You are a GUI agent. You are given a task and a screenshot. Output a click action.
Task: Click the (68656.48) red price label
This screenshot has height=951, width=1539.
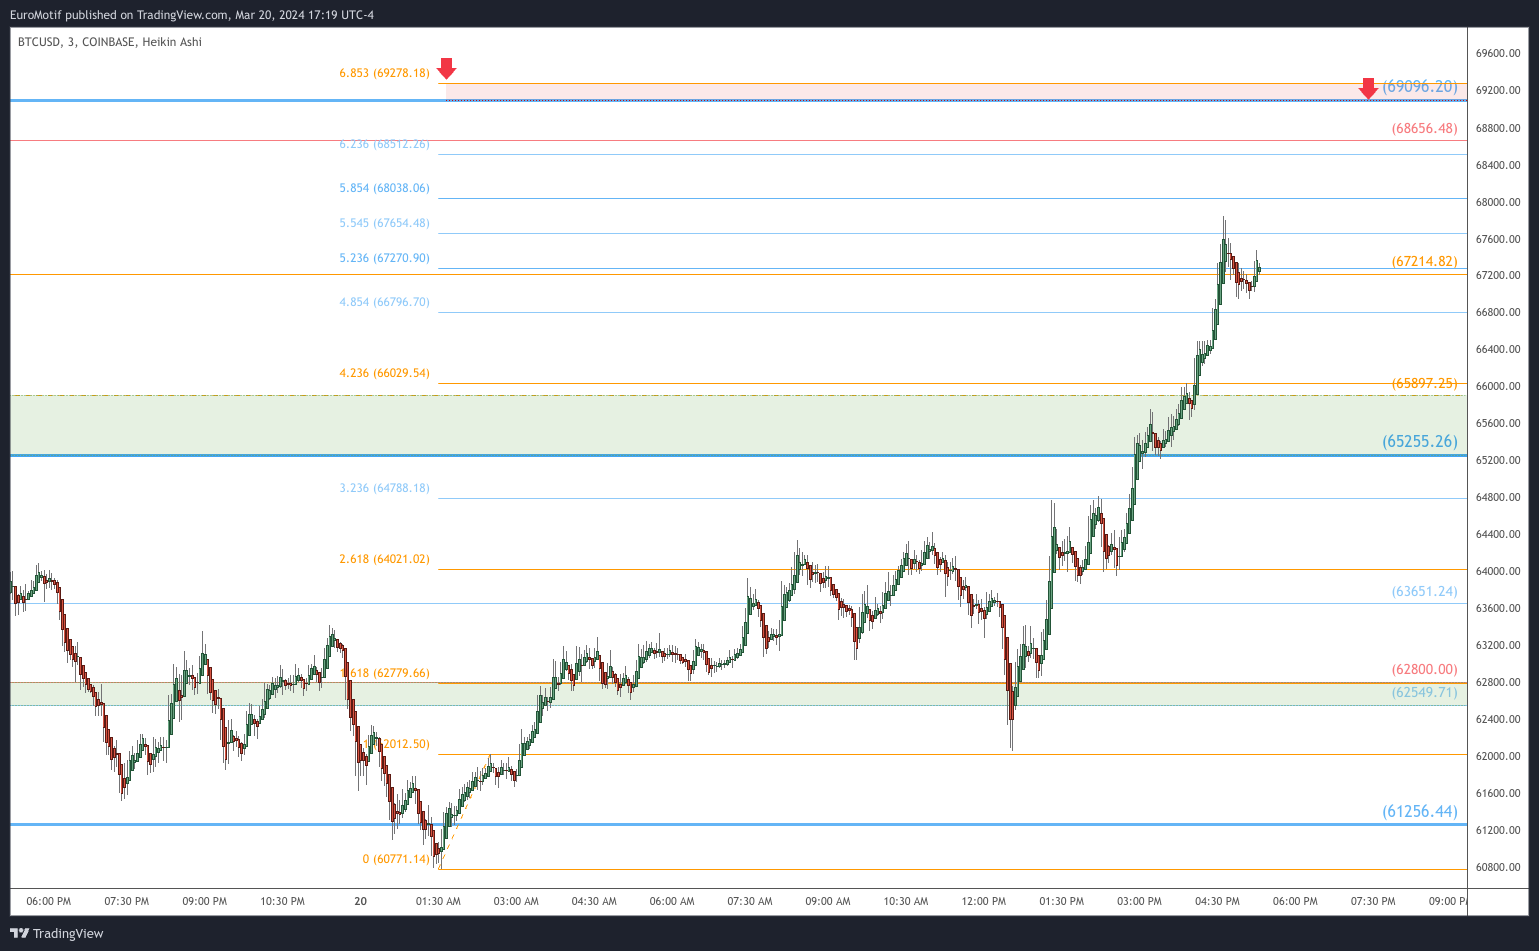click(1424, 128)
